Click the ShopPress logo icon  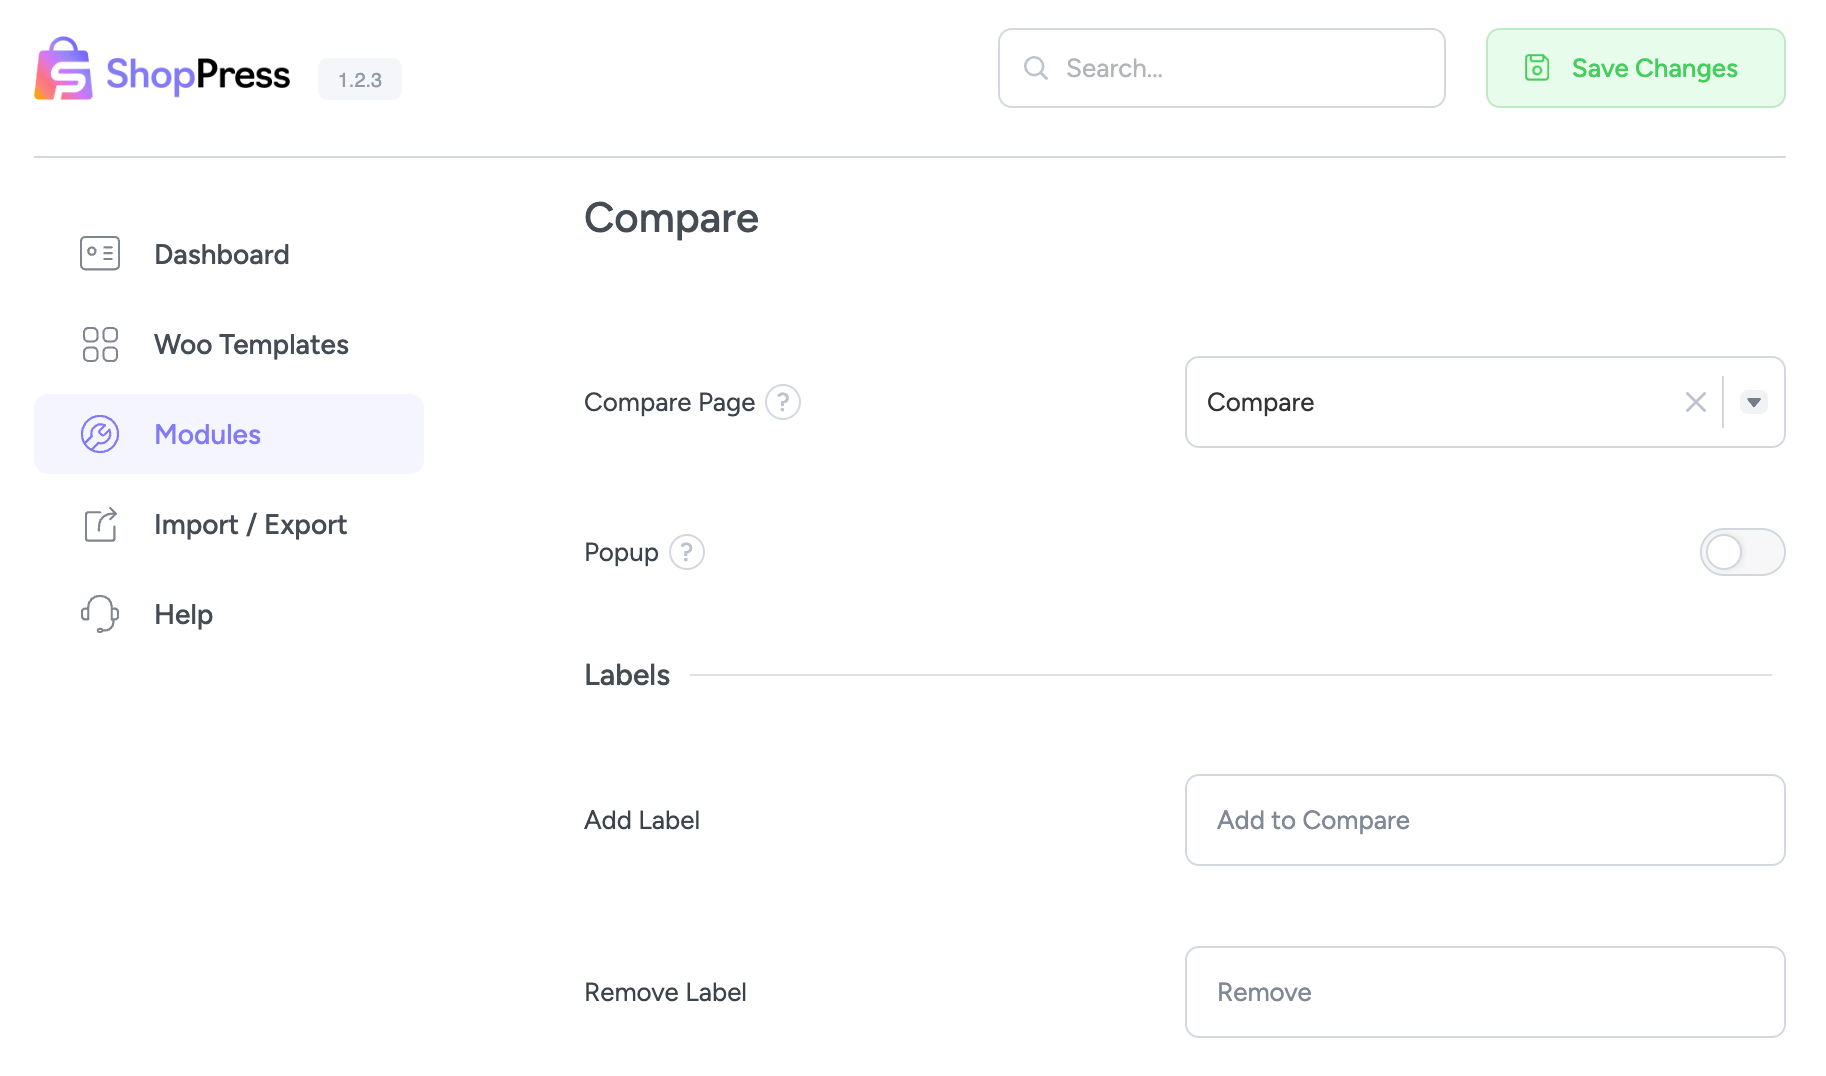click(62, 70)
